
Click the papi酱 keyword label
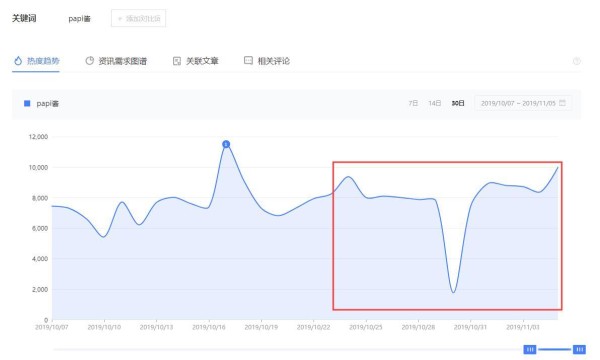click(x=80, y=19)
